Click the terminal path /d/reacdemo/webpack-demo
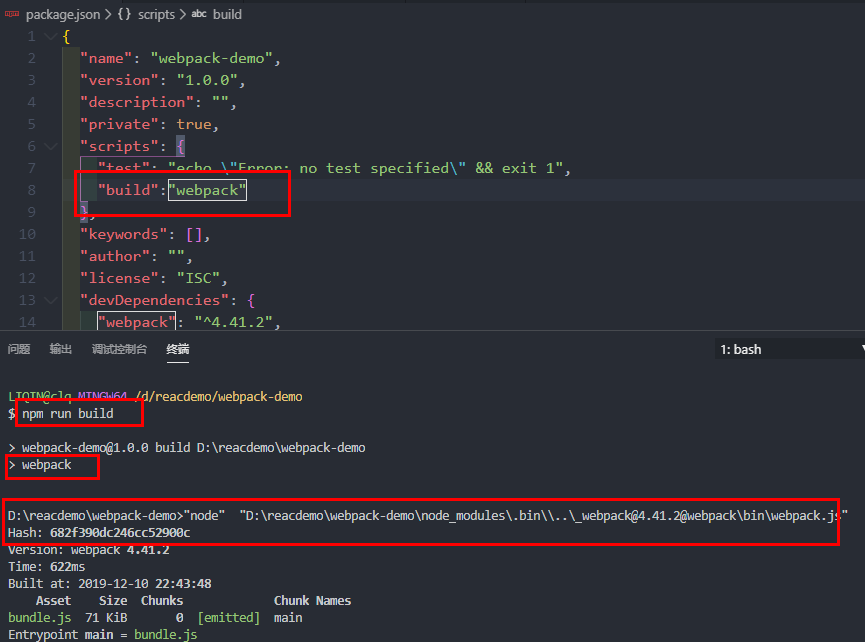Screen dimensions: 865x642 [x=218, y=397]
